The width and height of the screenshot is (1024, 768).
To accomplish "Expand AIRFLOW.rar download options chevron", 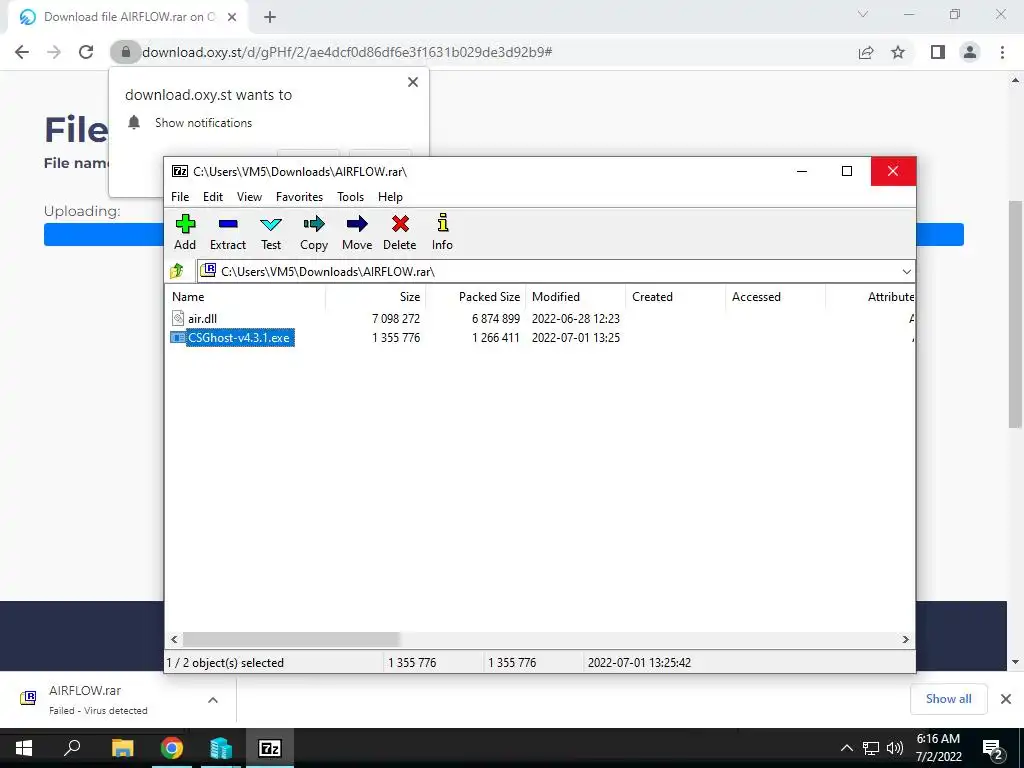I will tap(213, 699).
